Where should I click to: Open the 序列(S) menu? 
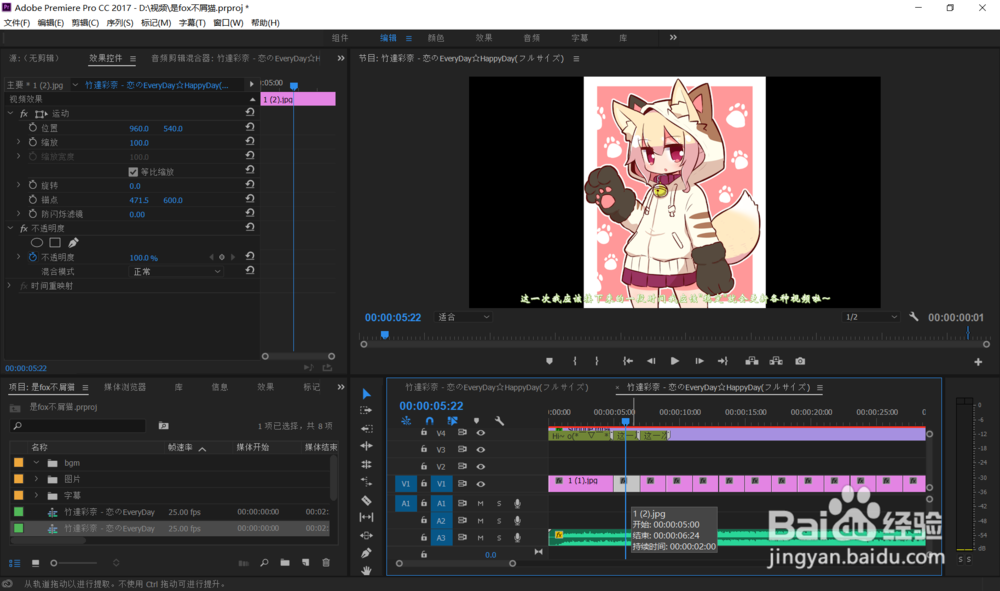point(119,23)
